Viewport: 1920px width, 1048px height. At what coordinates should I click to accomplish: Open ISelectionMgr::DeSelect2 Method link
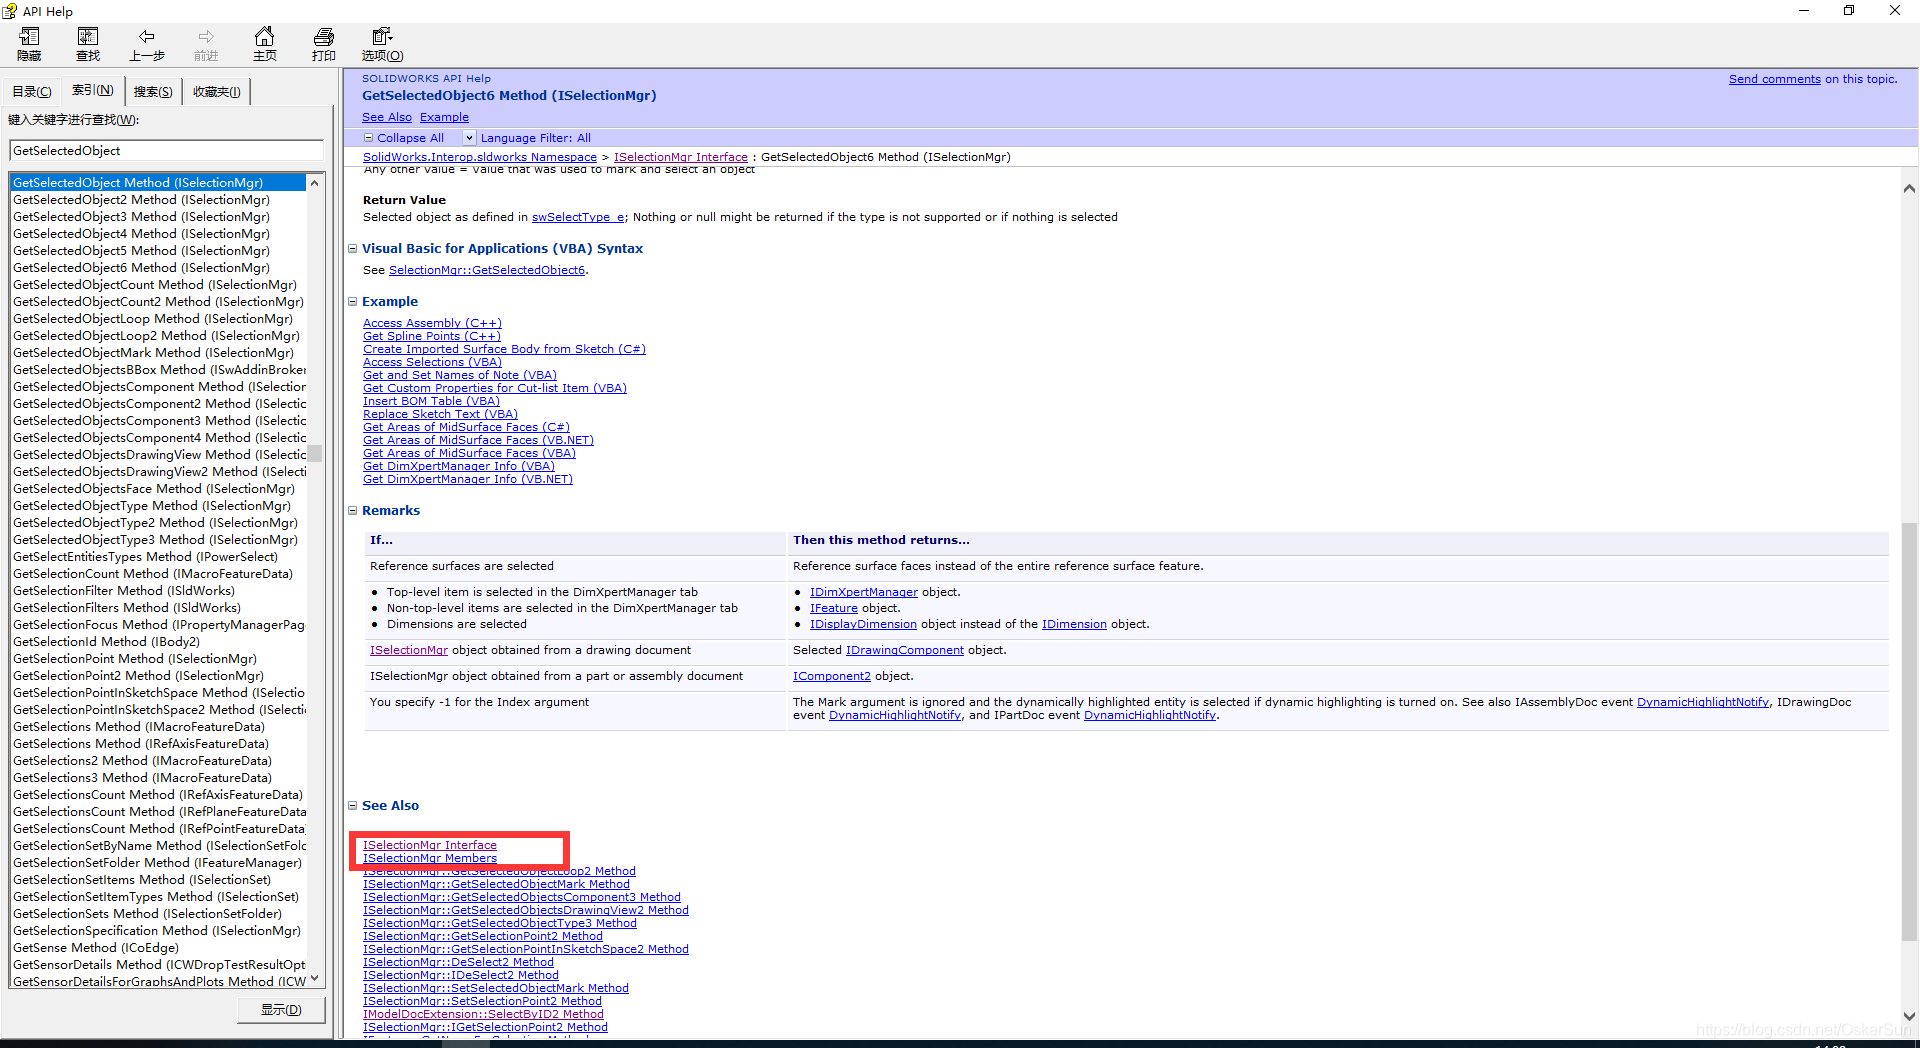tap(457, 962)
